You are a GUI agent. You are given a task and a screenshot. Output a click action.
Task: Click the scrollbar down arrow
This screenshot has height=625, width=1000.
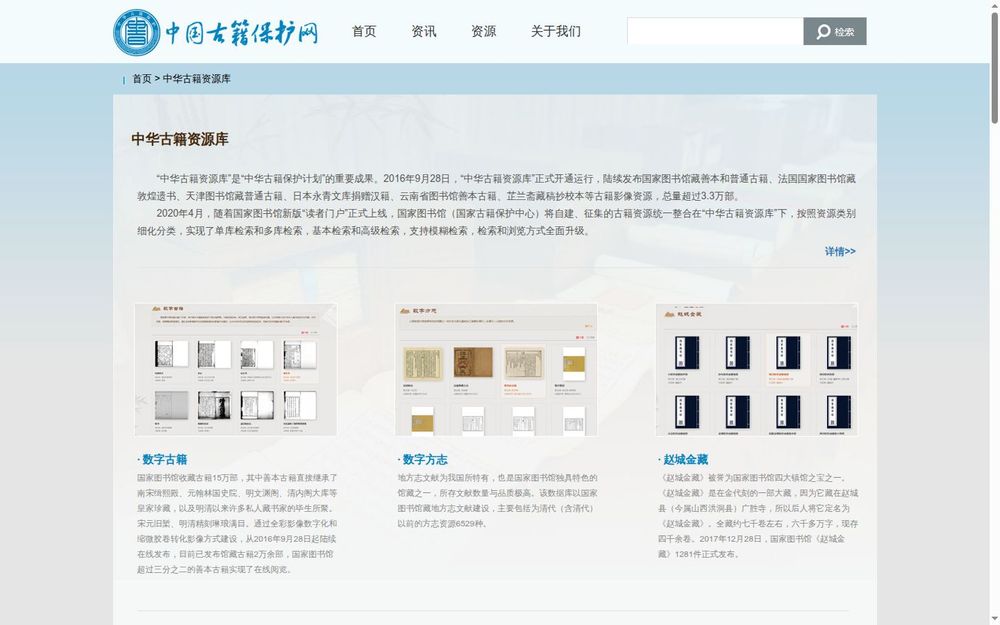coord(994,619)
